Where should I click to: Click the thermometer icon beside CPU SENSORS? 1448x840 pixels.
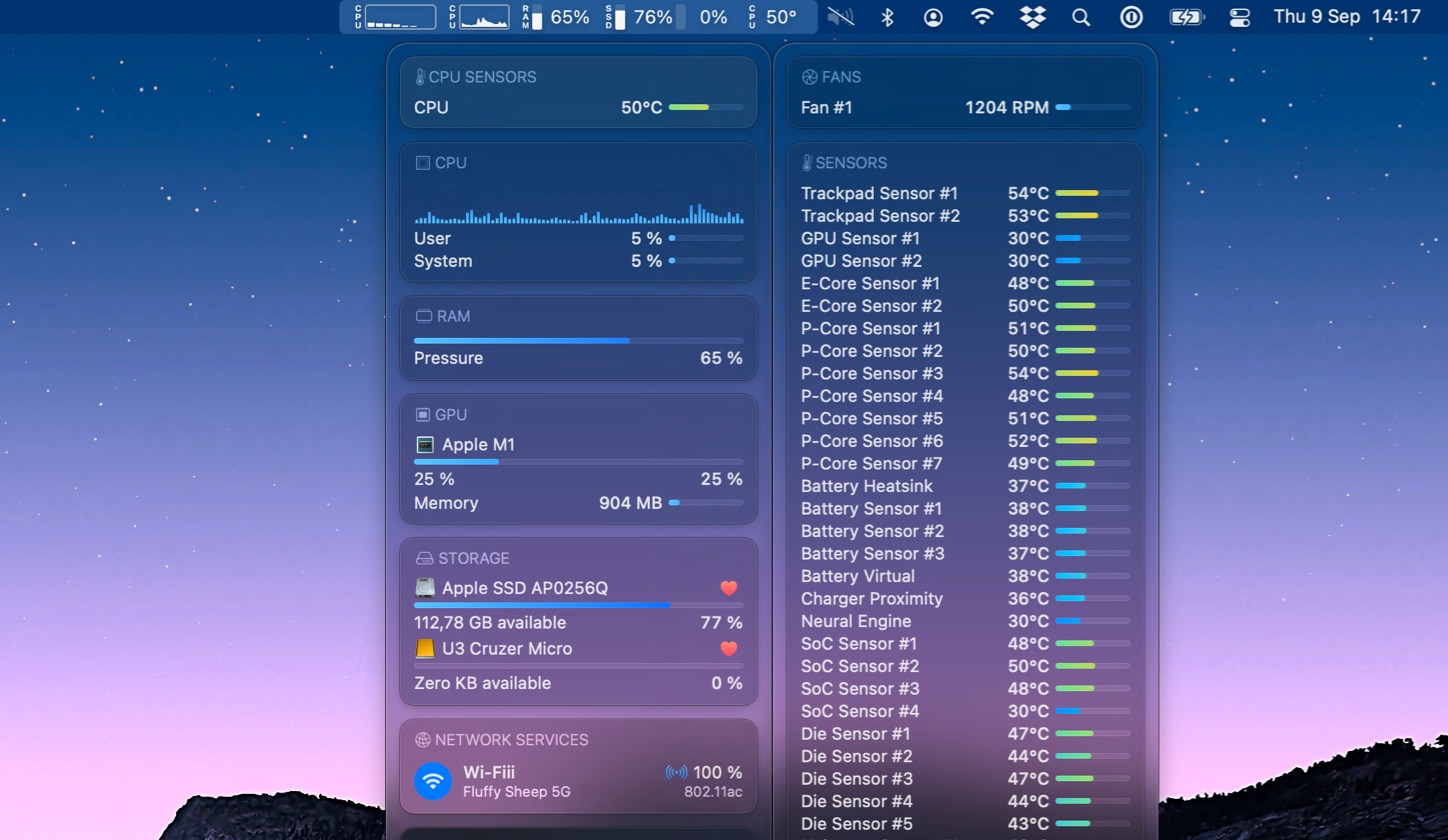pyautogui.click(x=420, y=77)
